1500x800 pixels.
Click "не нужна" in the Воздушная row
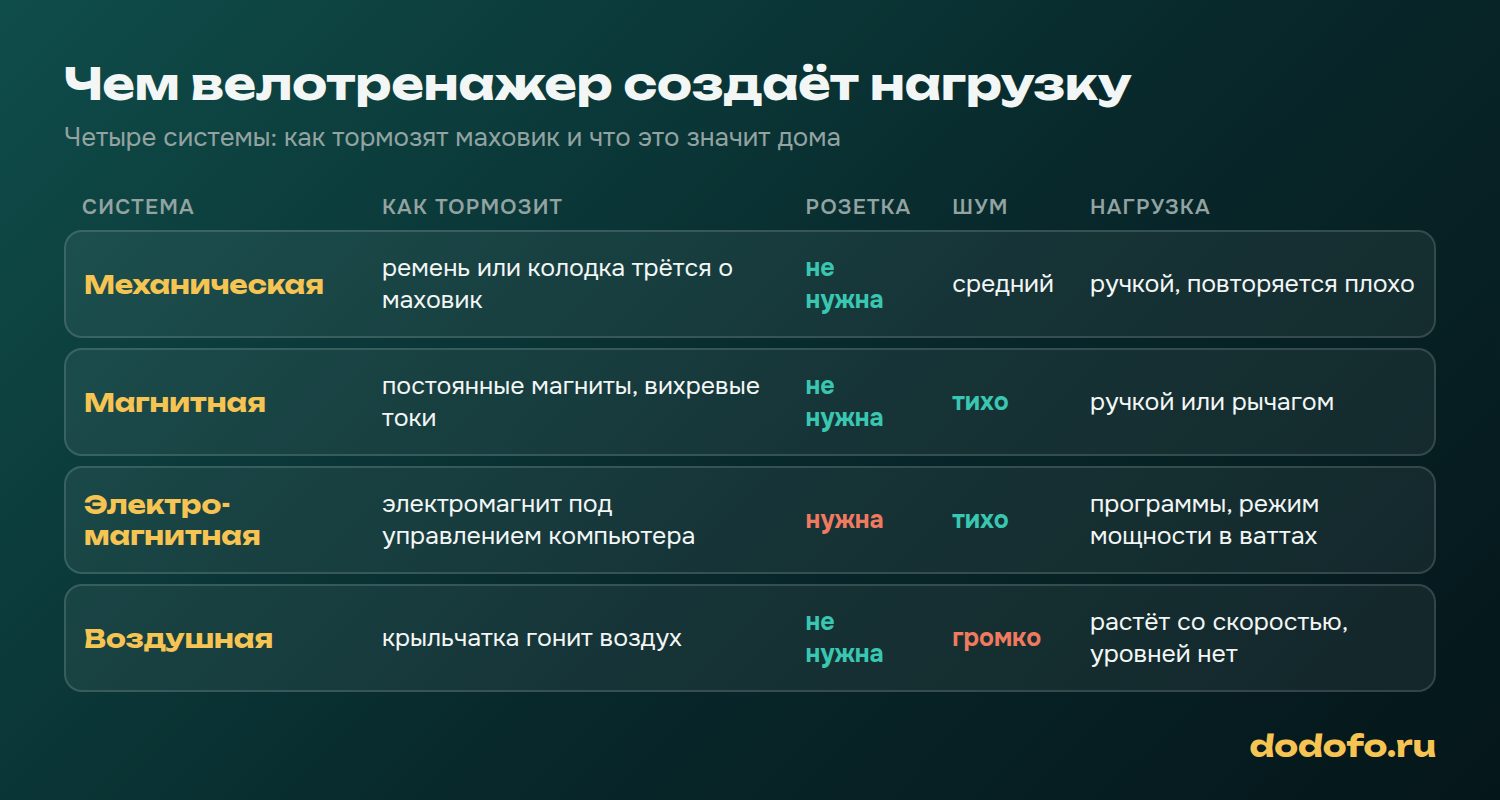[x=845, y=638]
